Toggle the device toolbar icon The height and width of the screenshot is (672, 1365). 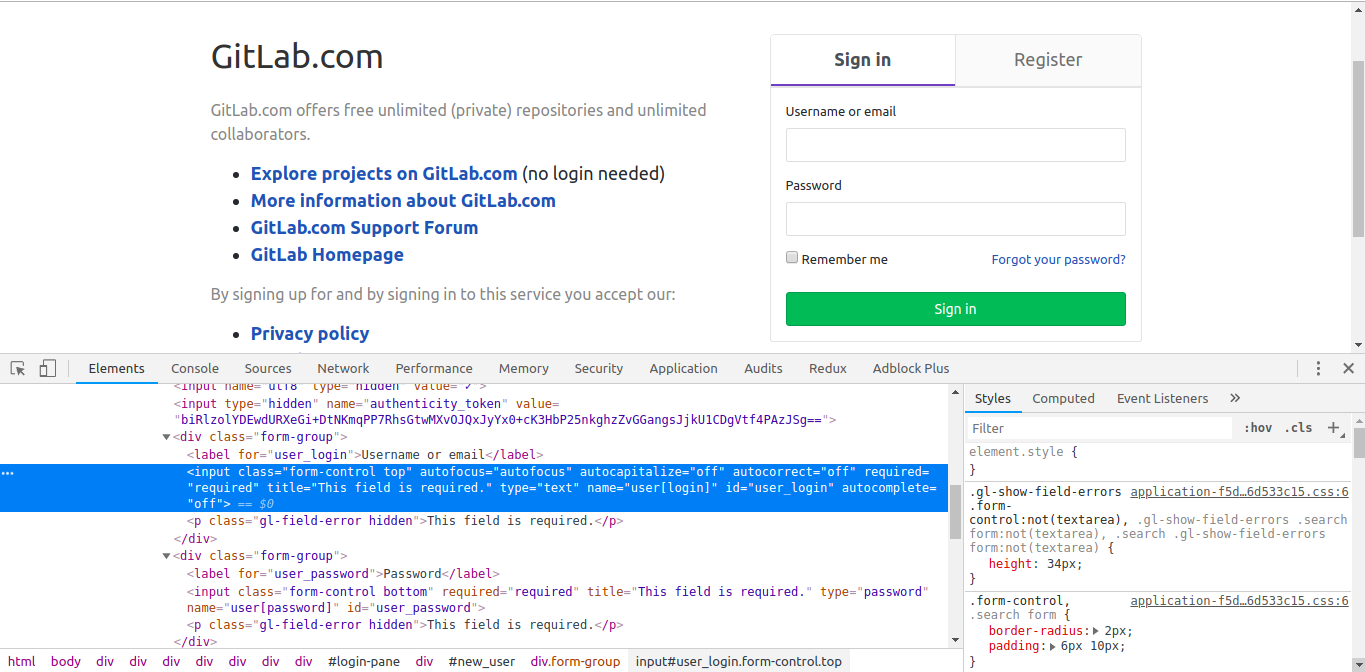(x=47, y=369)
